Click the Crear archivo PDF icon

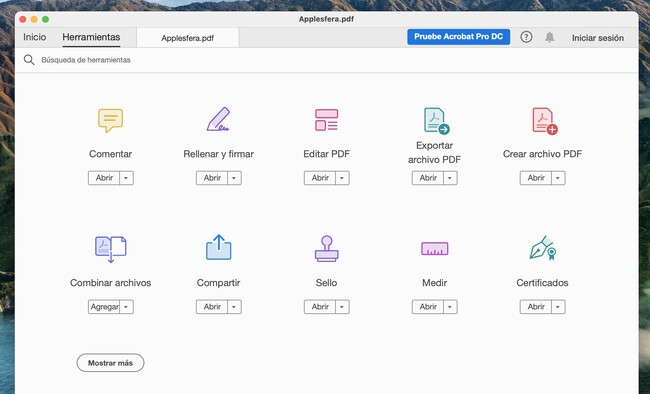[545, 121]
